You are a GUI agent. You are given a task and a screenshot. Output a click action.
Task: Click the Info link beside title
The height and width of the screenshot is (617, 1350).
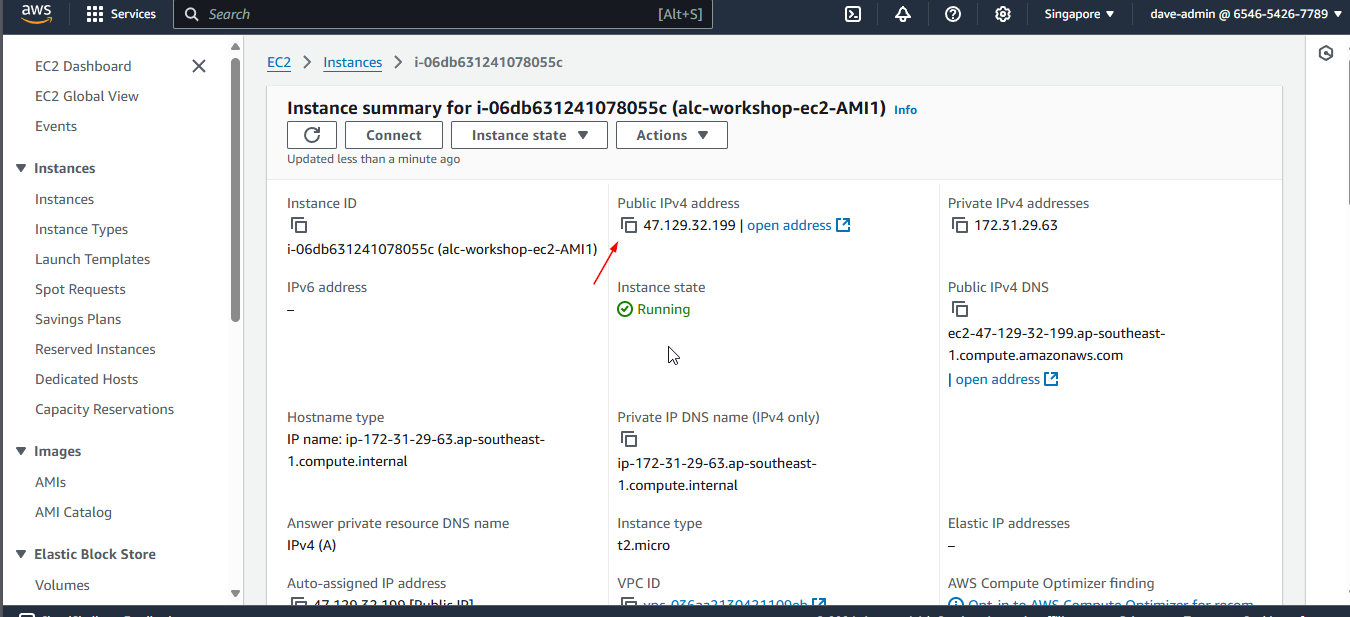pos(905,110)
